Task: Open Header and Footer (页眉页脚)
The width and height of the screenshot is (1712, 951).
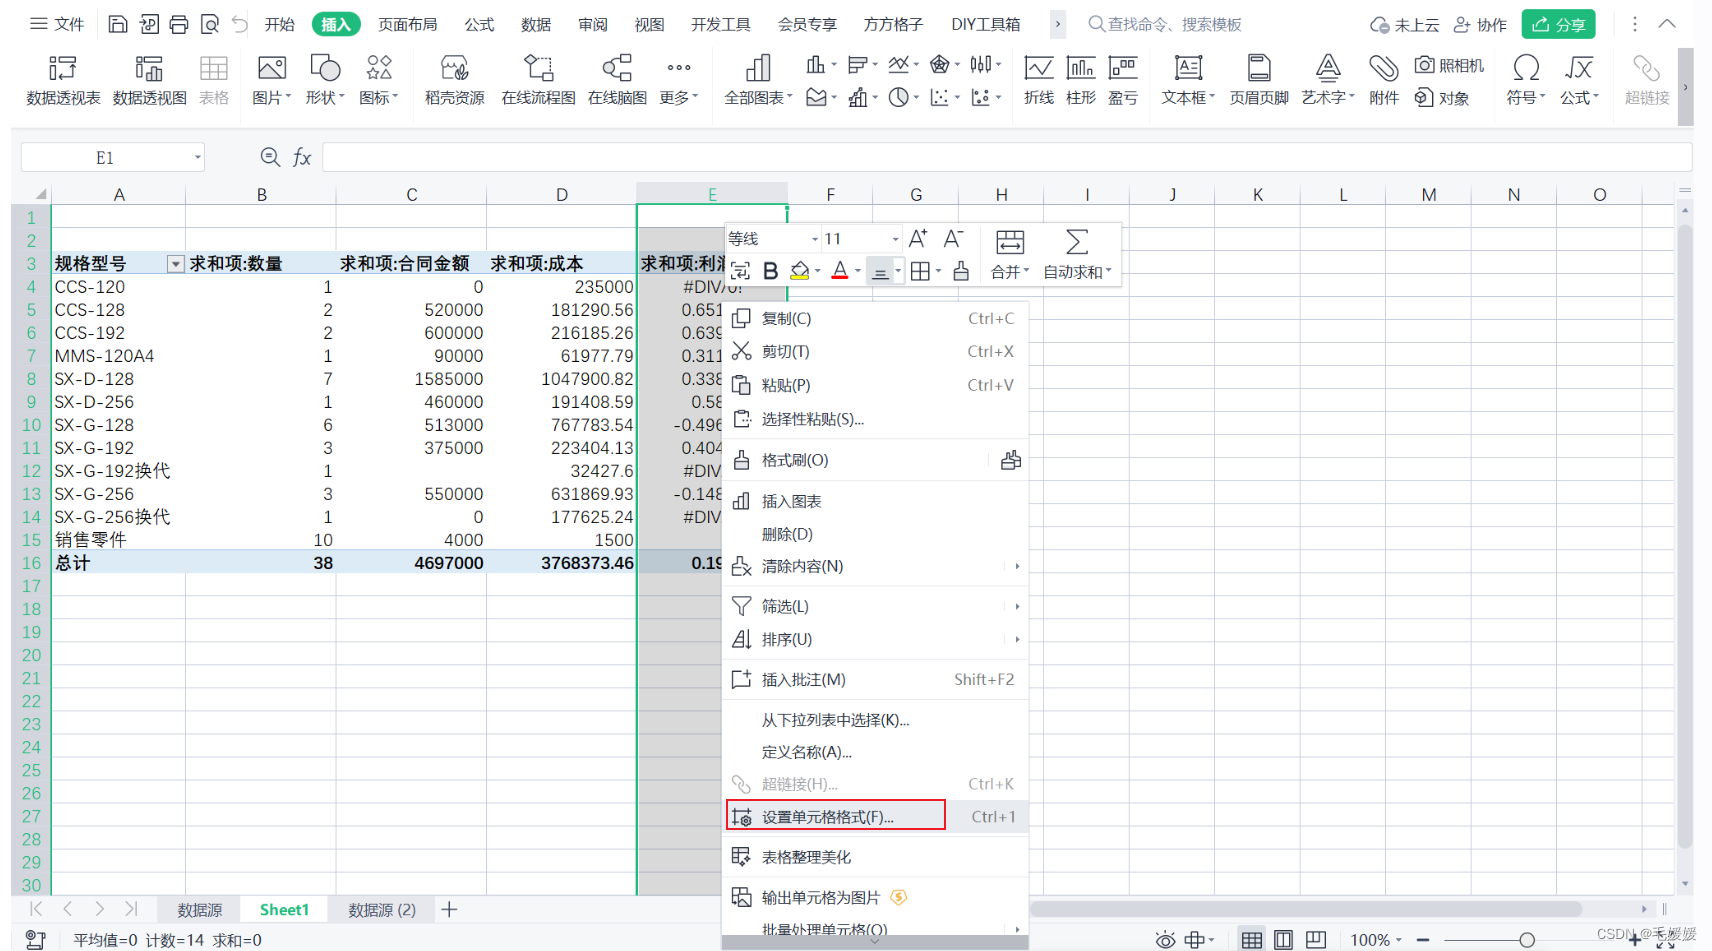Action: [x=1259, y=80]
